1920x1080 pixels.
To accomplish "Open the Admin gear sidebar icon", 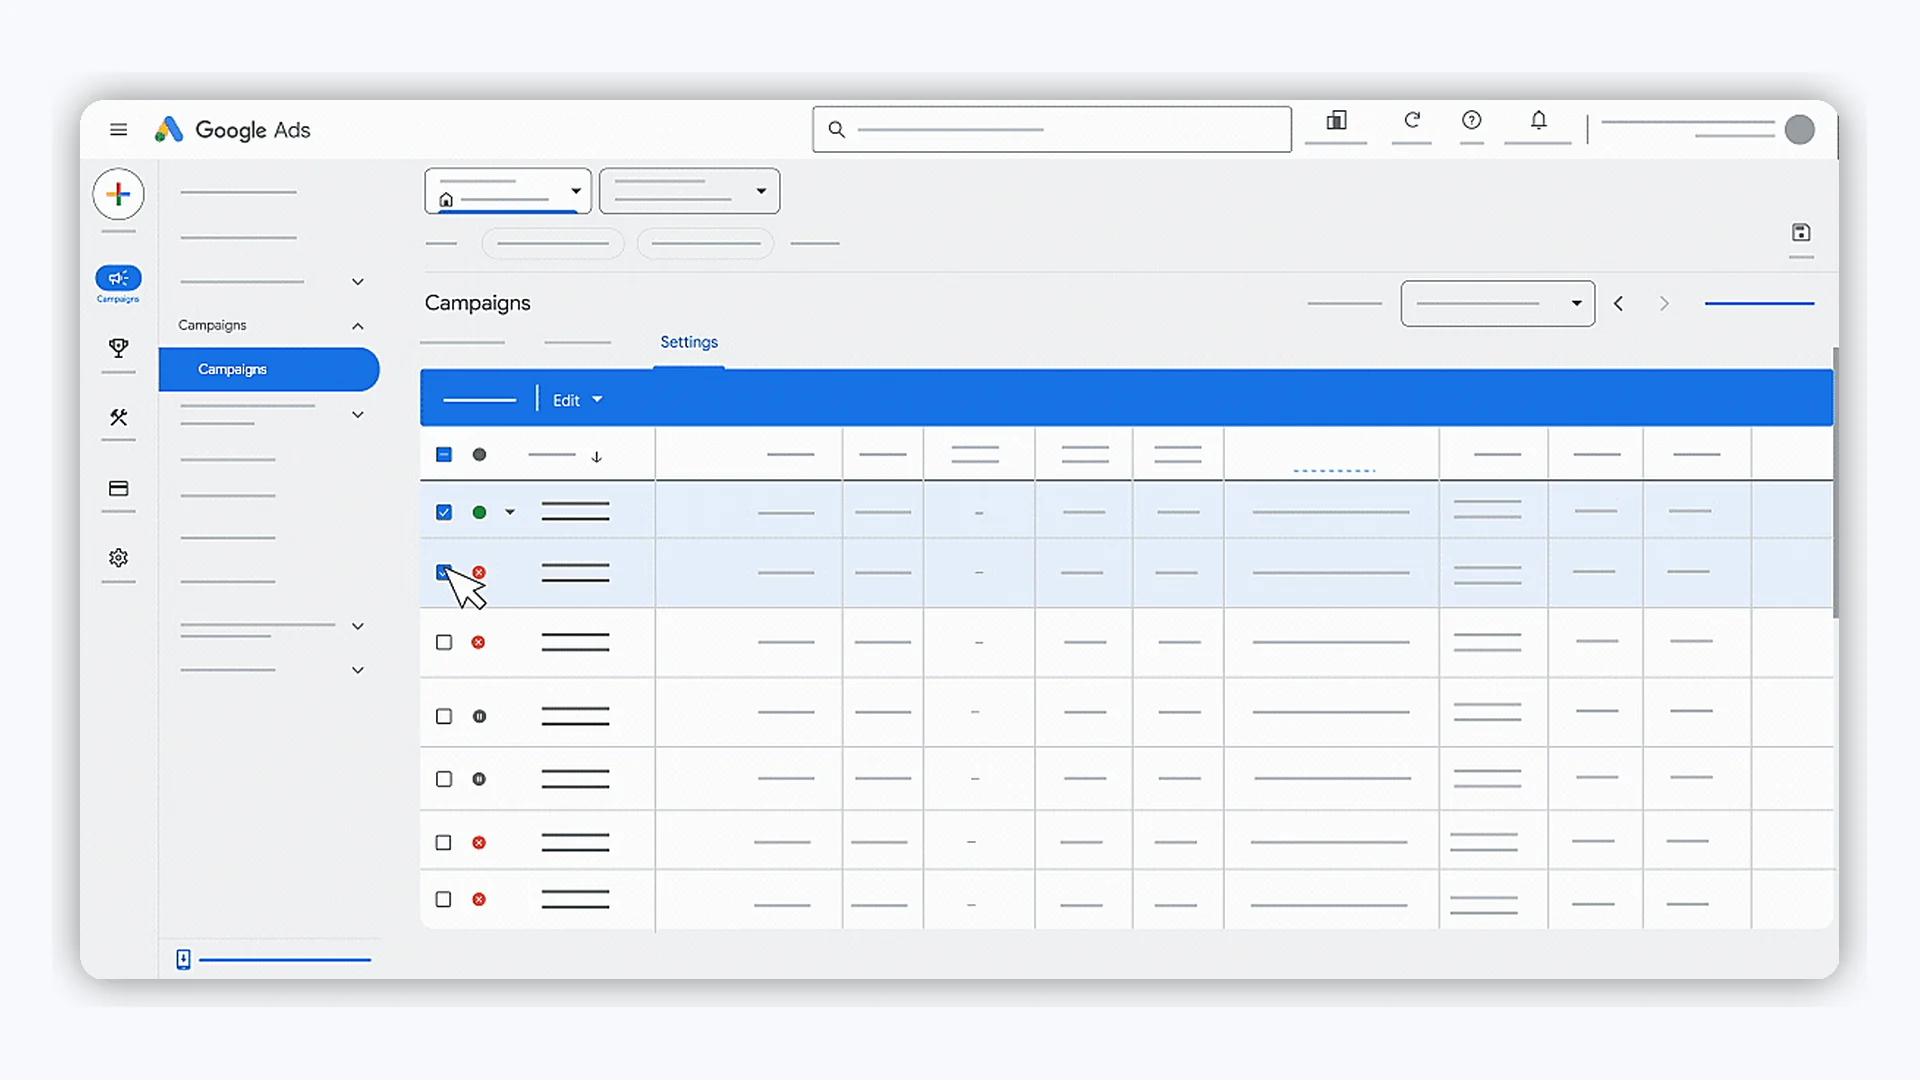I will [x=118, y=558].
